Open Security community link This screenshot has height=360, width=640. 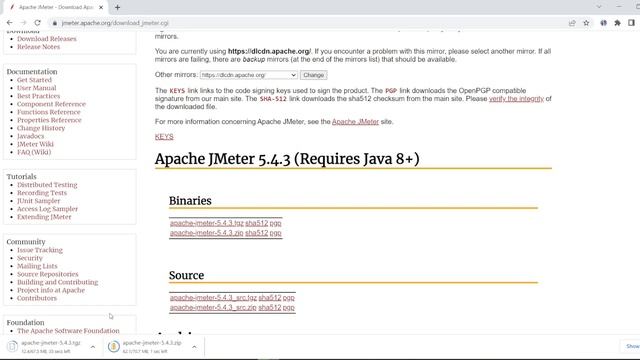pyautogui.click(x=30, y=258)
